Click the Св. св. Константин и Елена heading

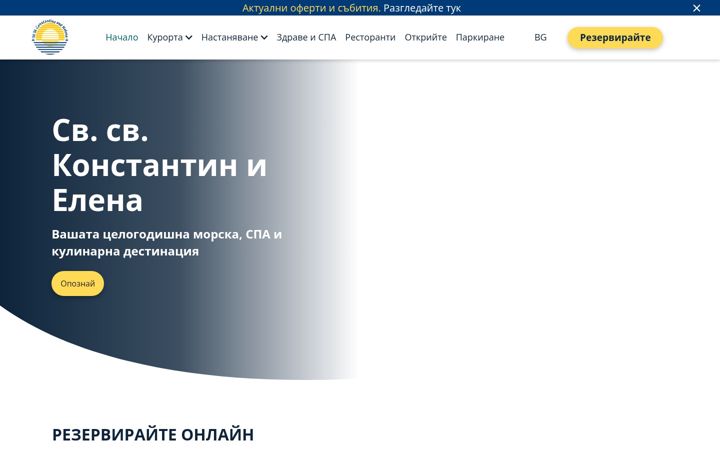click(x=159, y=165)
